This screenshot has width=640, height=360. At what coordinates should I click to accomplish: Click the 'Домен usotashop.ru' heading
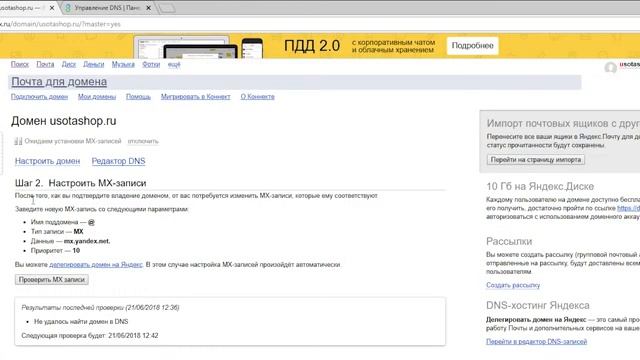(64, 121)
